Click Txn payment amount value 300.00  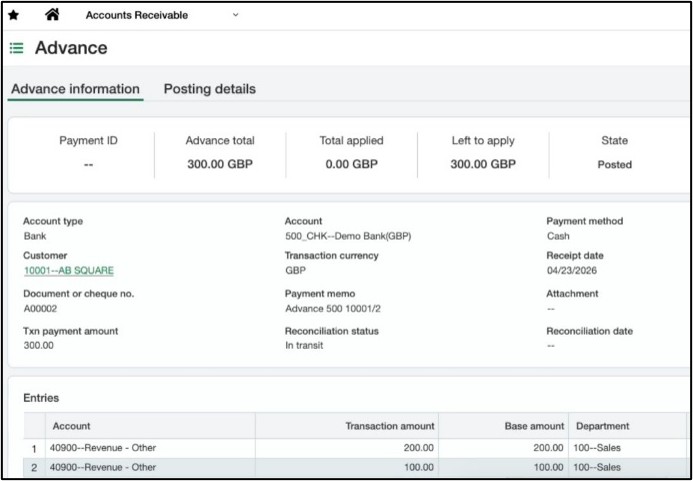tap(38, 345)
